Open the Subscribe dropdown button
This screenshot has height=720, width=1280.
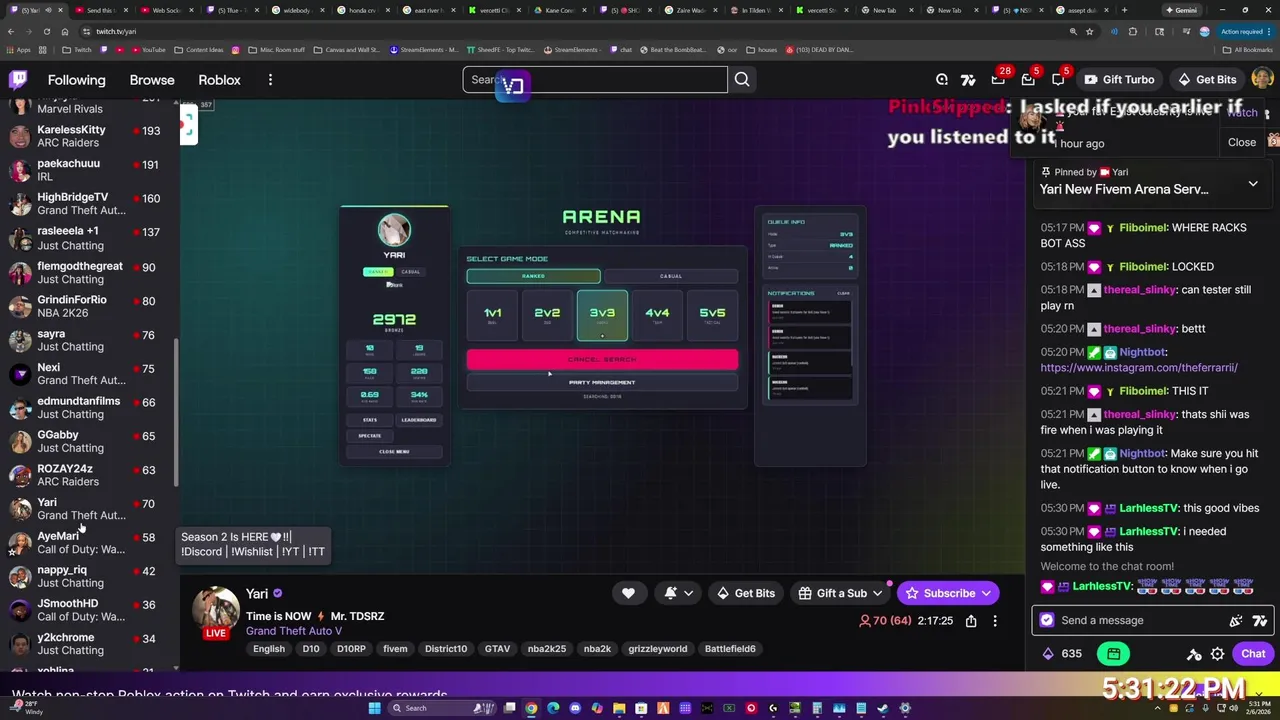point(948,593)
